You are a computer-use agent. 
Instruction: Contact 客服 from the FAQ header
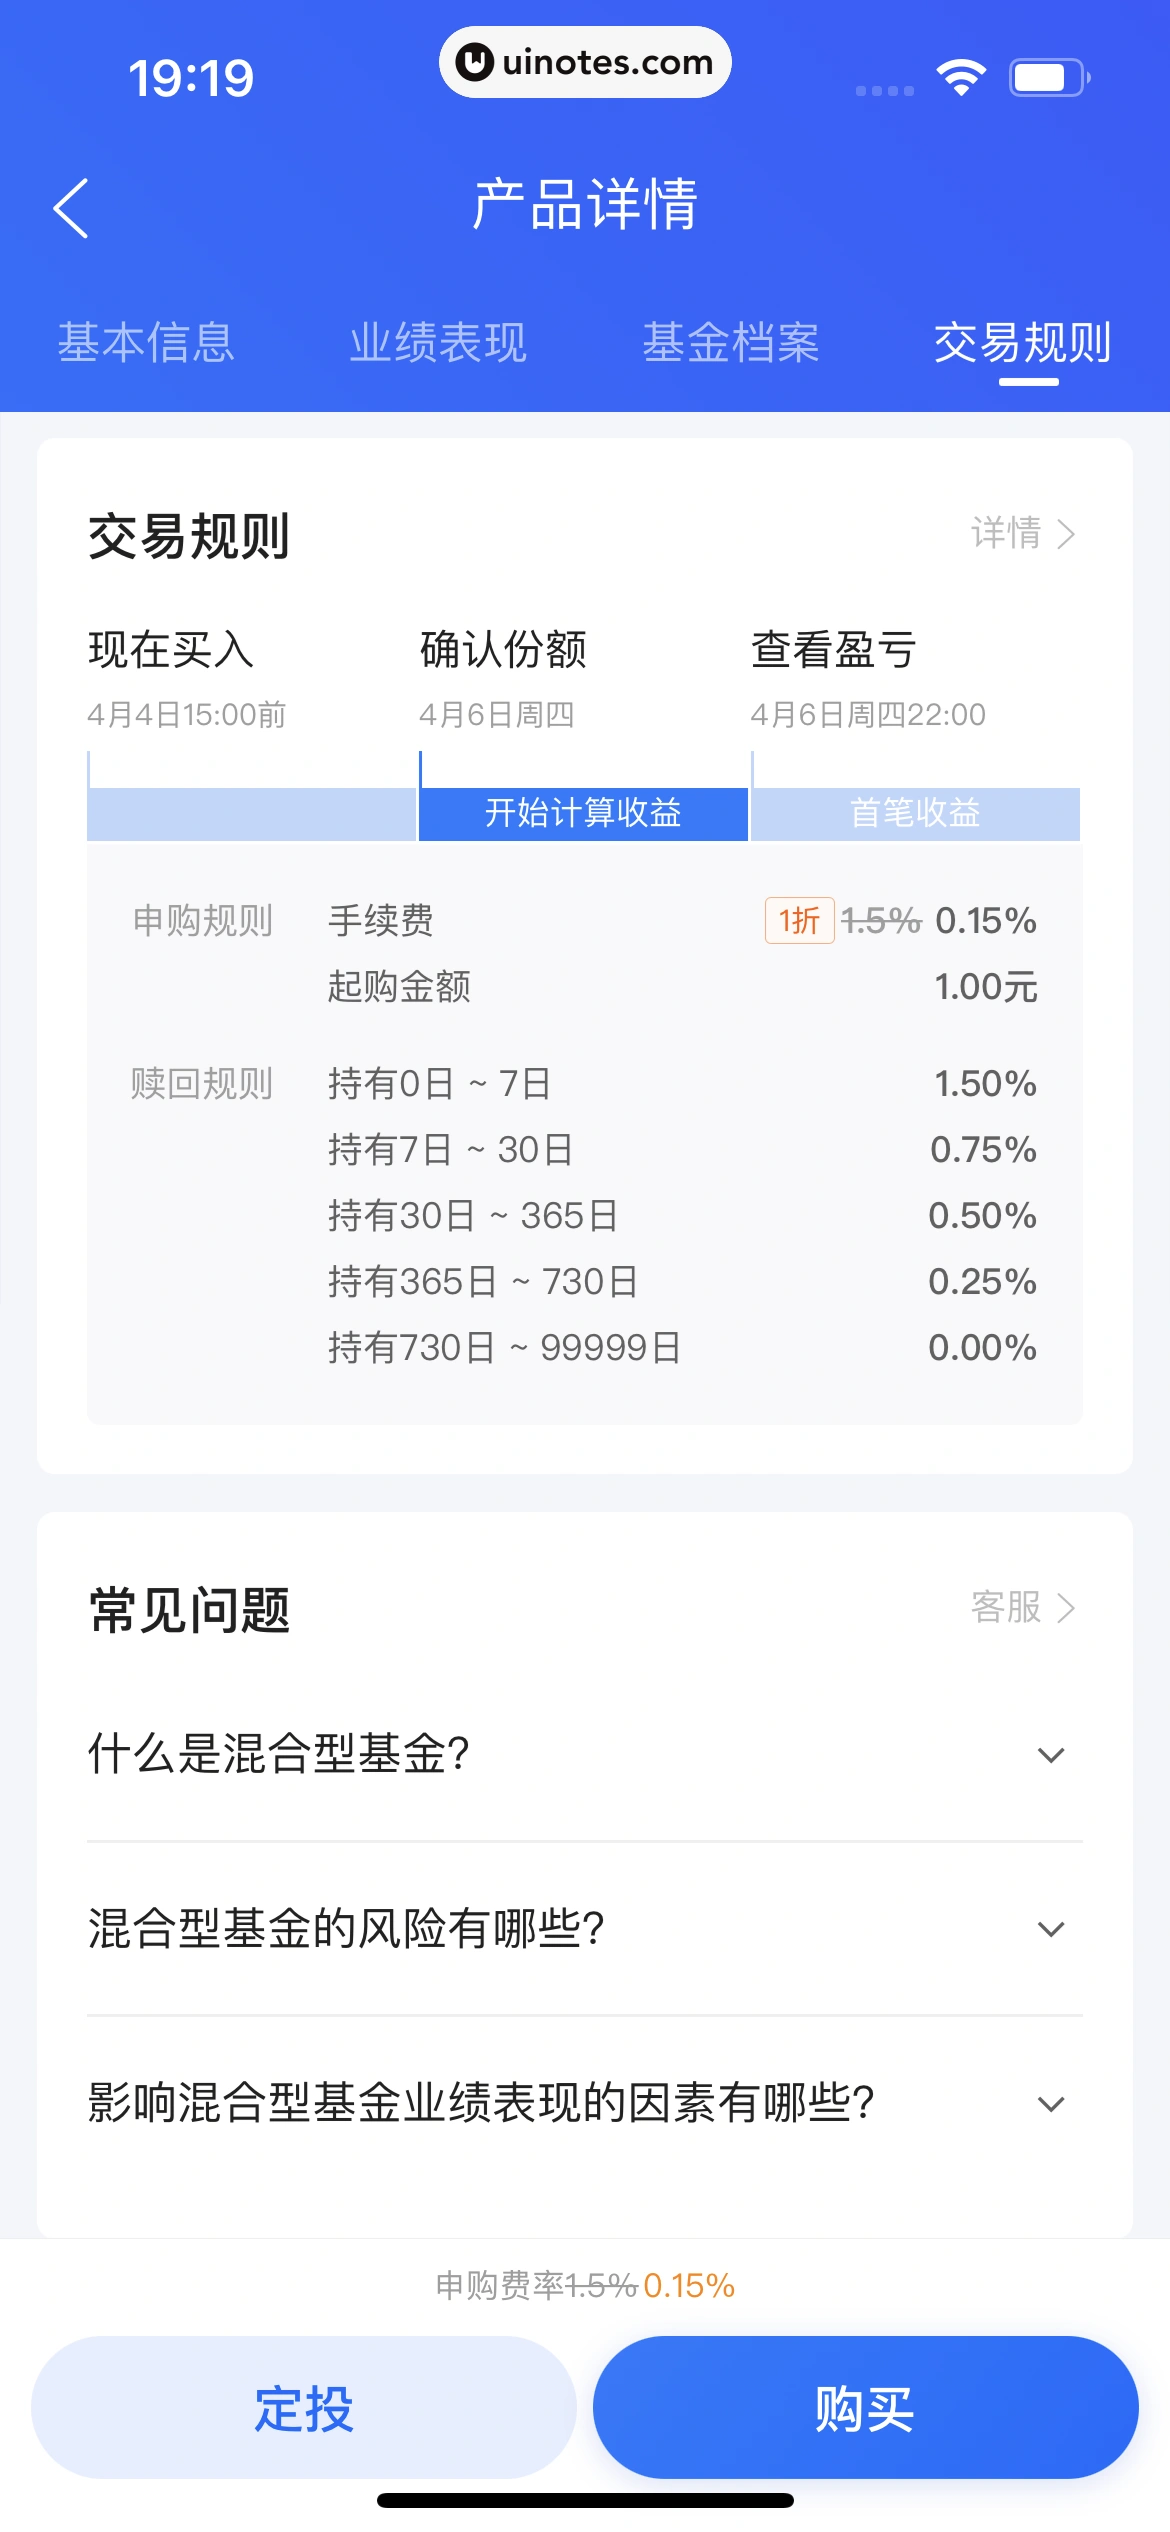point(1022,1607)
